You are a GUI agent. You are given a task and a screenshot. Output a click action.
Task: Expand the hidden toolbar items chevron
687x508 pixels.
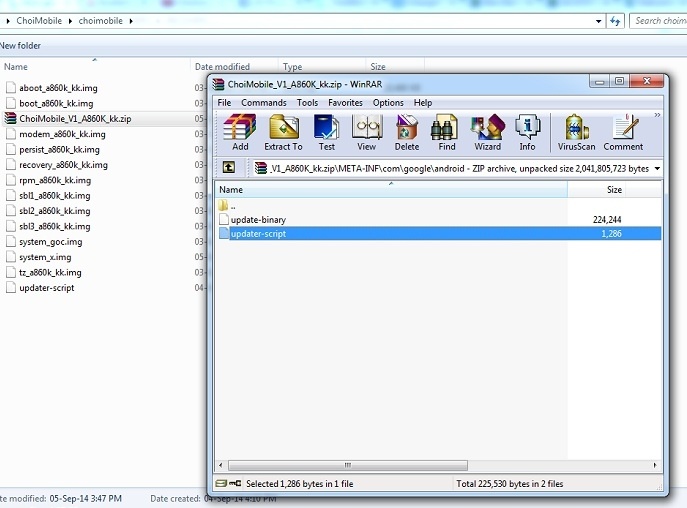click(x=657, y=116)
